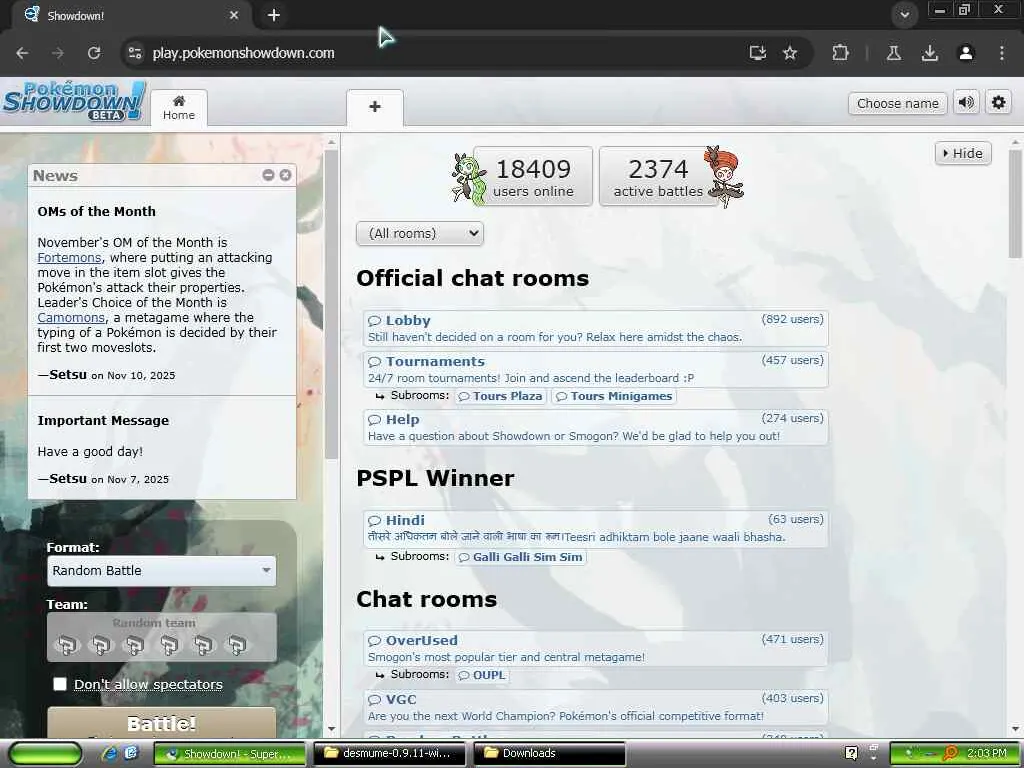Join the OverUsed chat room
Image resolution: width=1024 pixels, height=768 pixels.
pyautogui.click(x=596, y=648)
